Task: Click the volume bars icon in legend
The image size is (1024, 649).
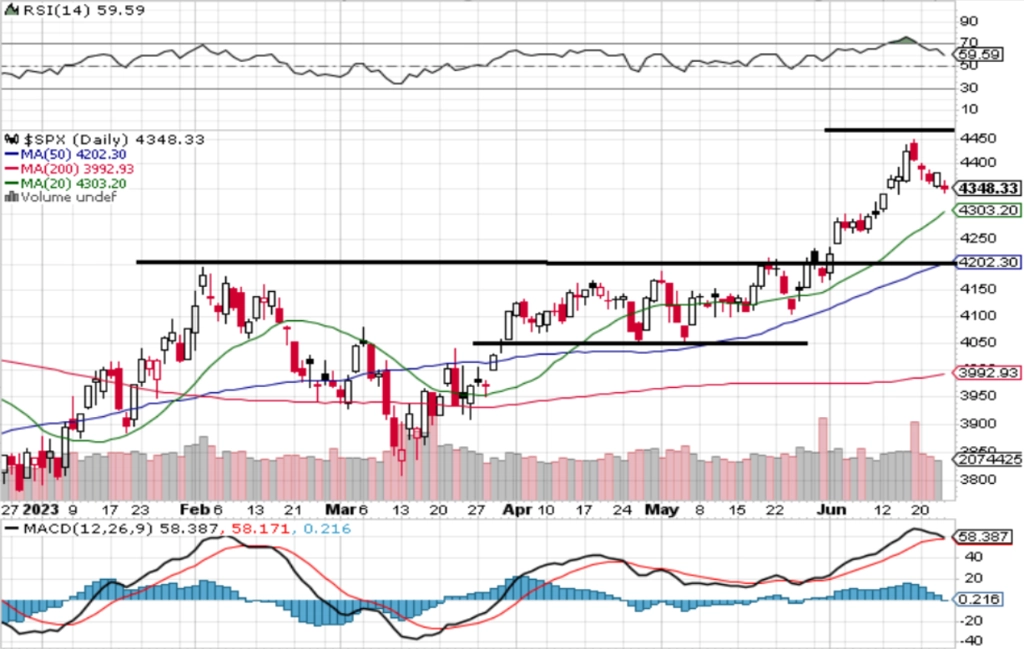Action: [x=11, y=197]
